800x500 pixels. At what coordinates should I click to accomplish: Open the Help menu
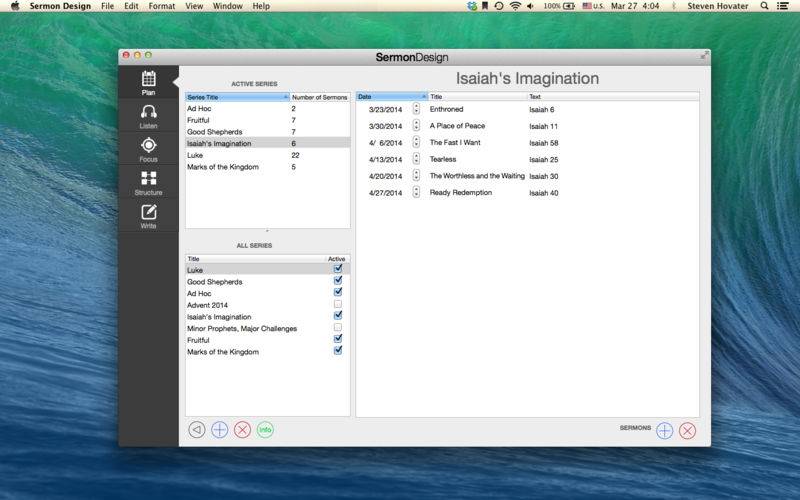point(261,6)
